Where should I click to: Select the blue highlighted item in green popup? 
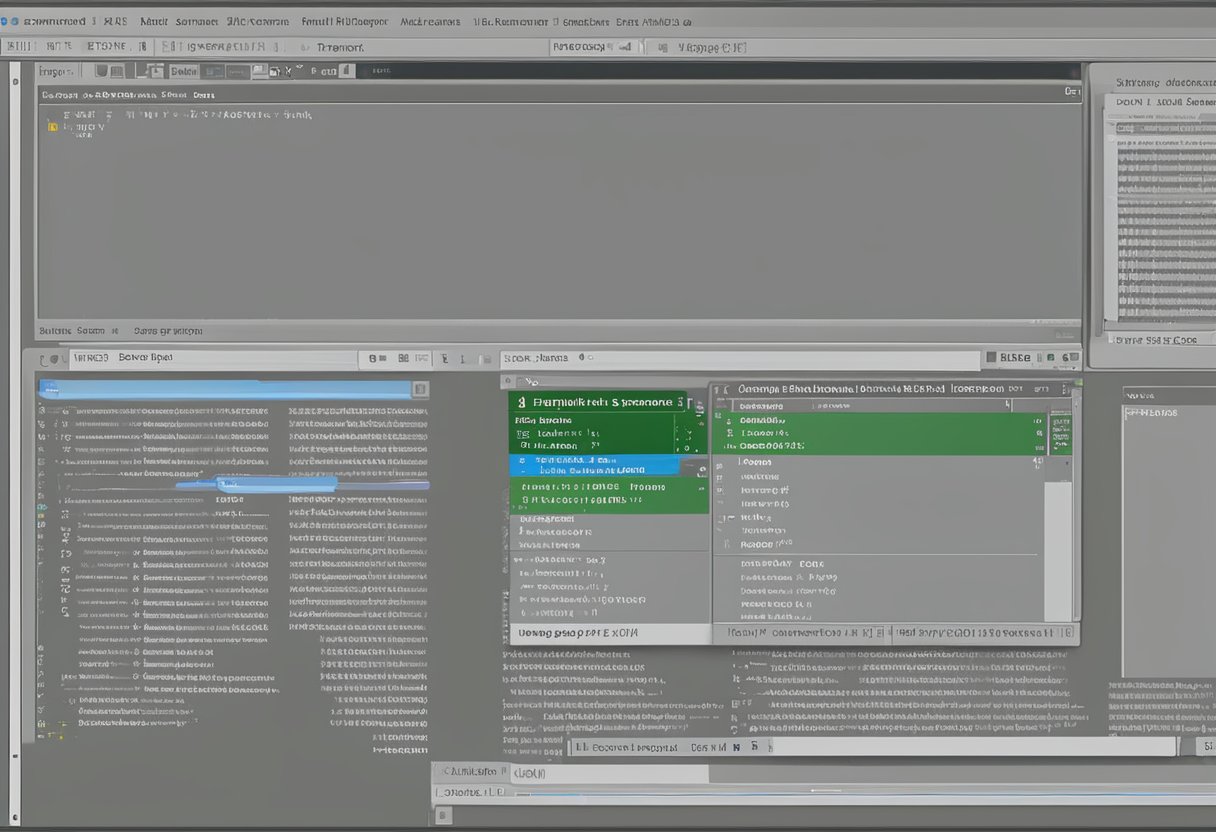594,466
